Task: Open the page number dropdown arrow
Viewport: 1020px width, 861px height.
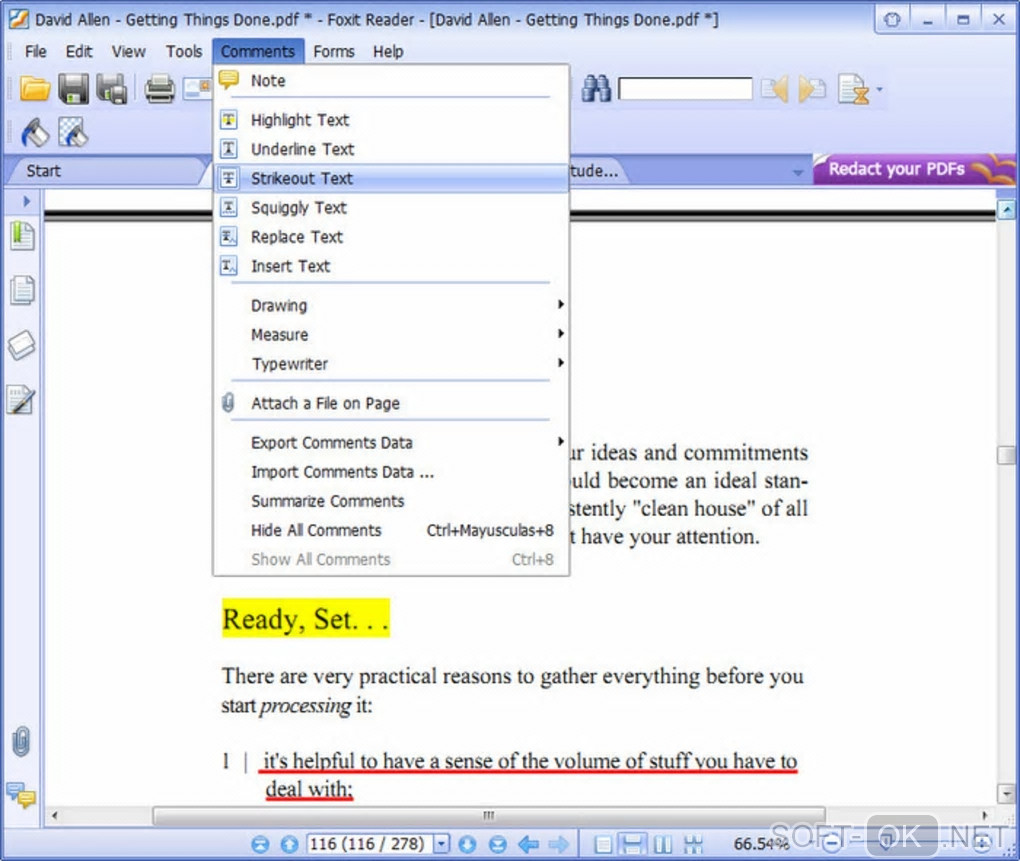Action: [x=442, y=844]
